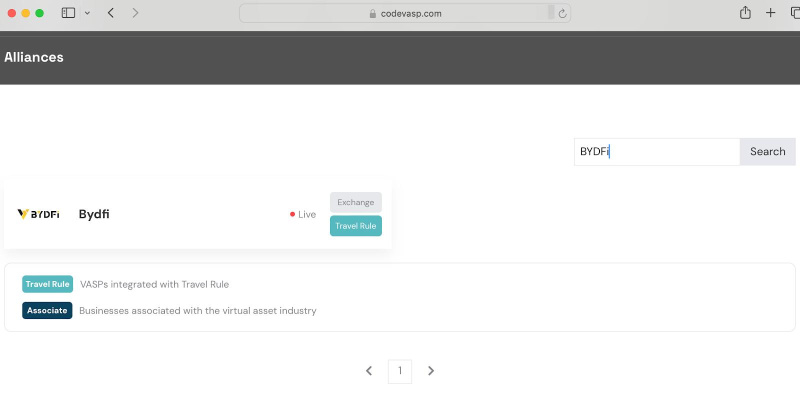Select the Exchange tag on Bydfi card
800x395 pixels.
tap(356, 202)
